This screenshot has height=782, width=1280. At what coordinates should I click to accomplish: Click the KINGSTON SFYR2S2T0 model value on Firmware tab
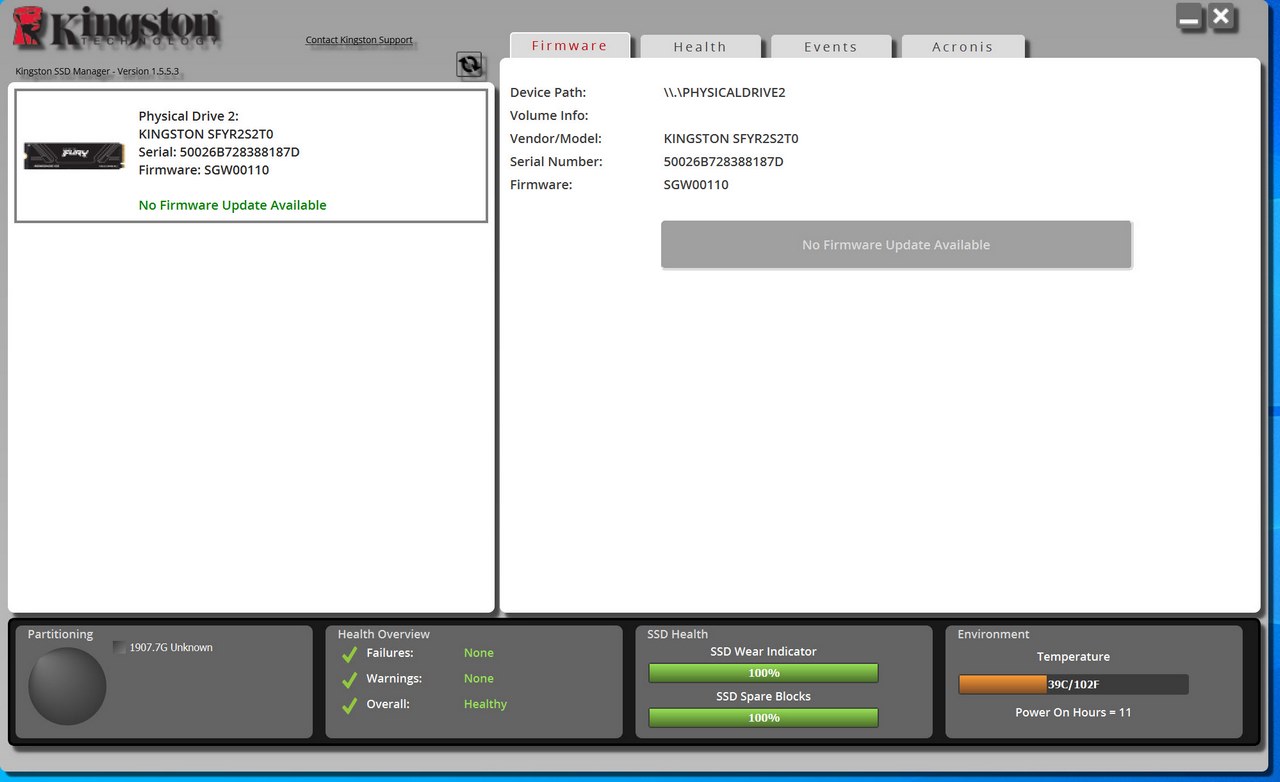731,139
